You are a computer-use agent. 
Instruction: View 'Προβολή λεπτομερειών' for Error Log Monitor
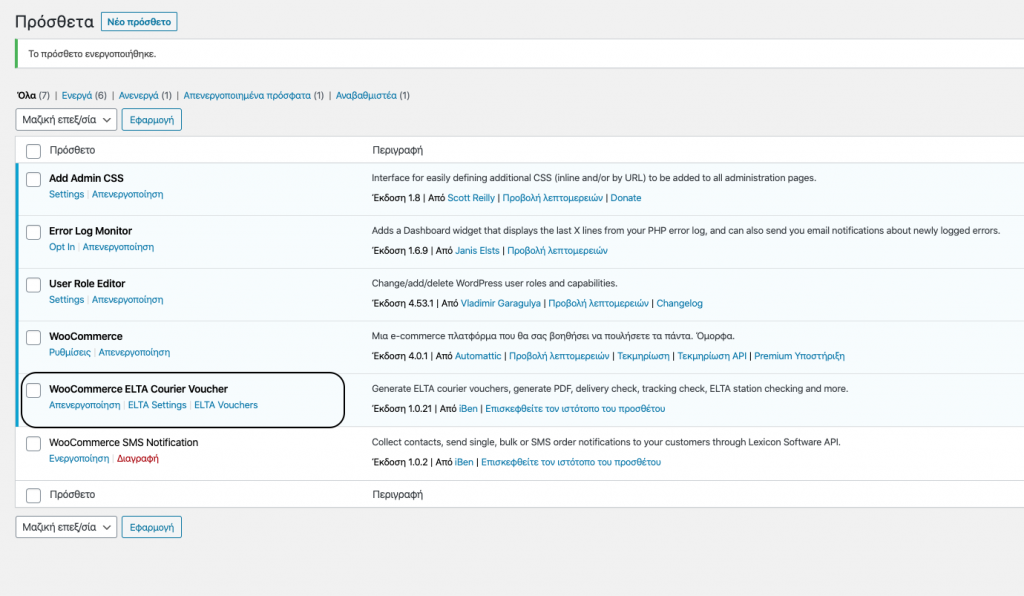click(558, 251)
